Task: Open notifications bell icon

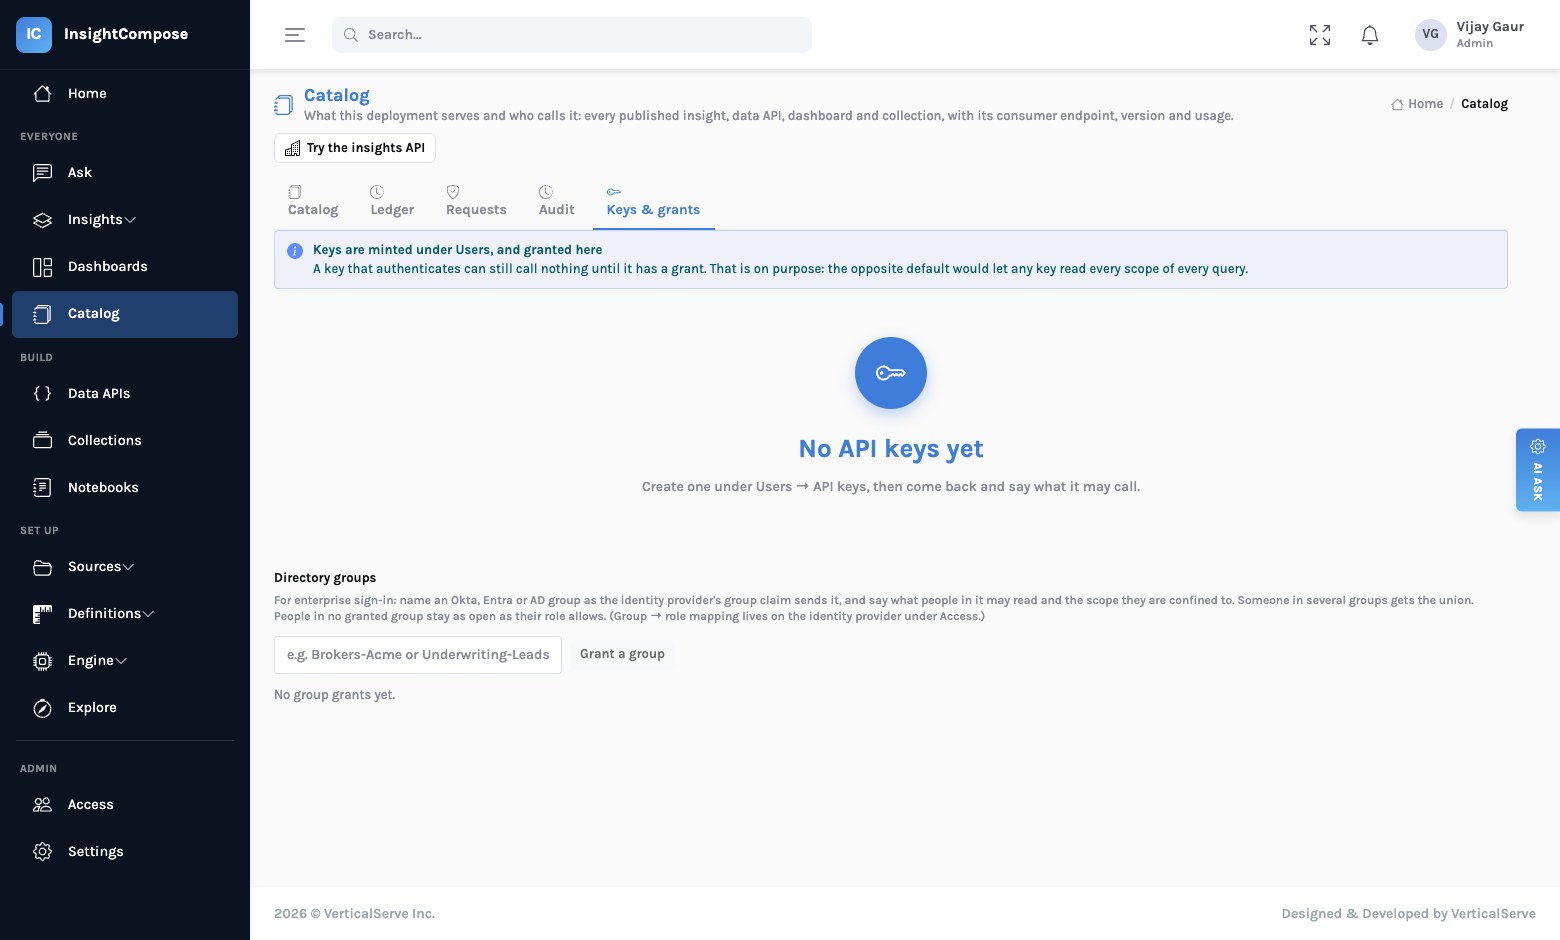Action: (1370, 35)
